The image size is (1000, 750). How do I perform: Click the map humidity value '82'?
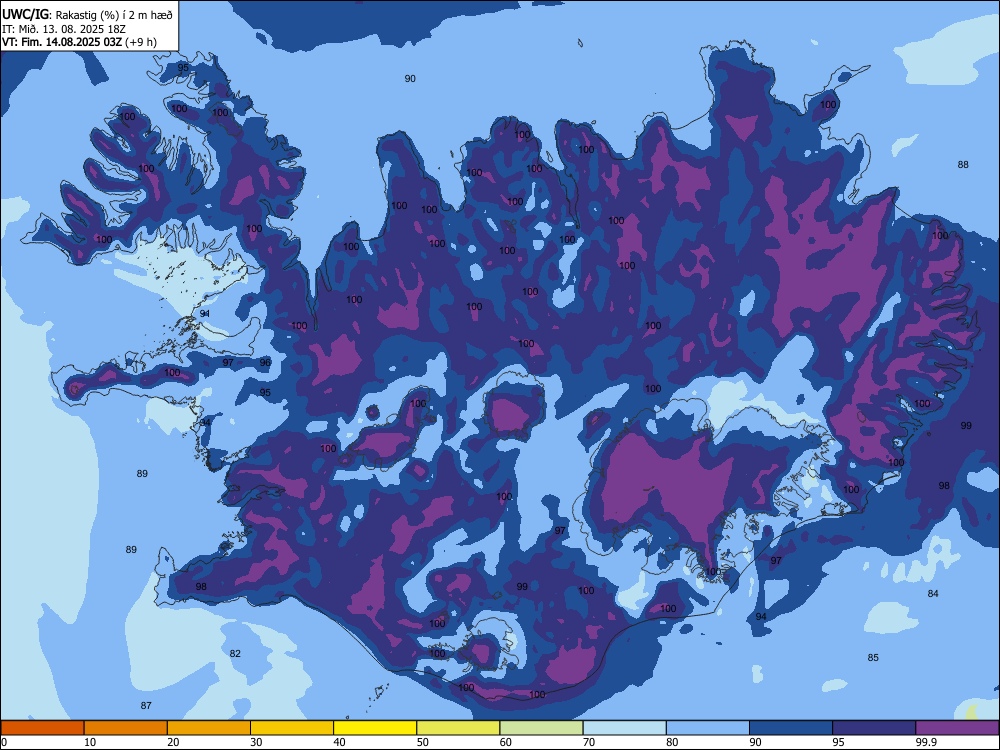[235, 654]
